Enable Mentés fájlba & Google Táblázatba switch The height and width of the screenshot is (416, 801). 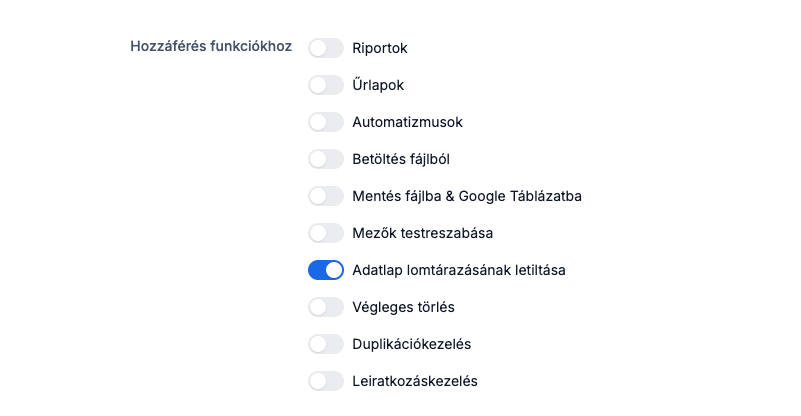[x=326, y=196]
